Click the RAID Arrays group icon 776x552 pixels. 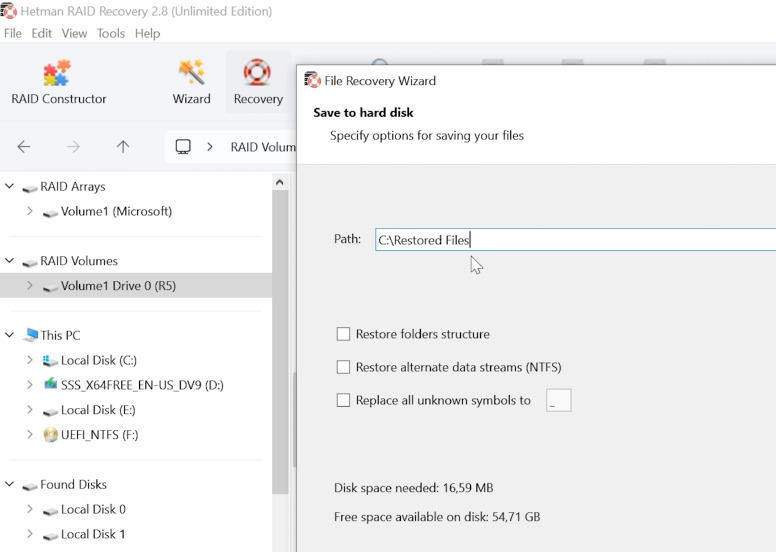[x=30, y=188]
